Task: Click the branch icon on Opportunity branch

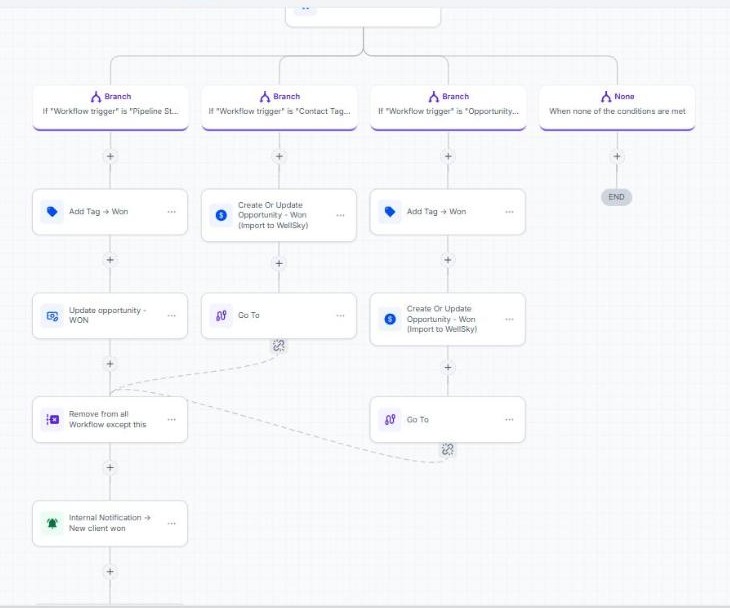Action: click(434, 97)
